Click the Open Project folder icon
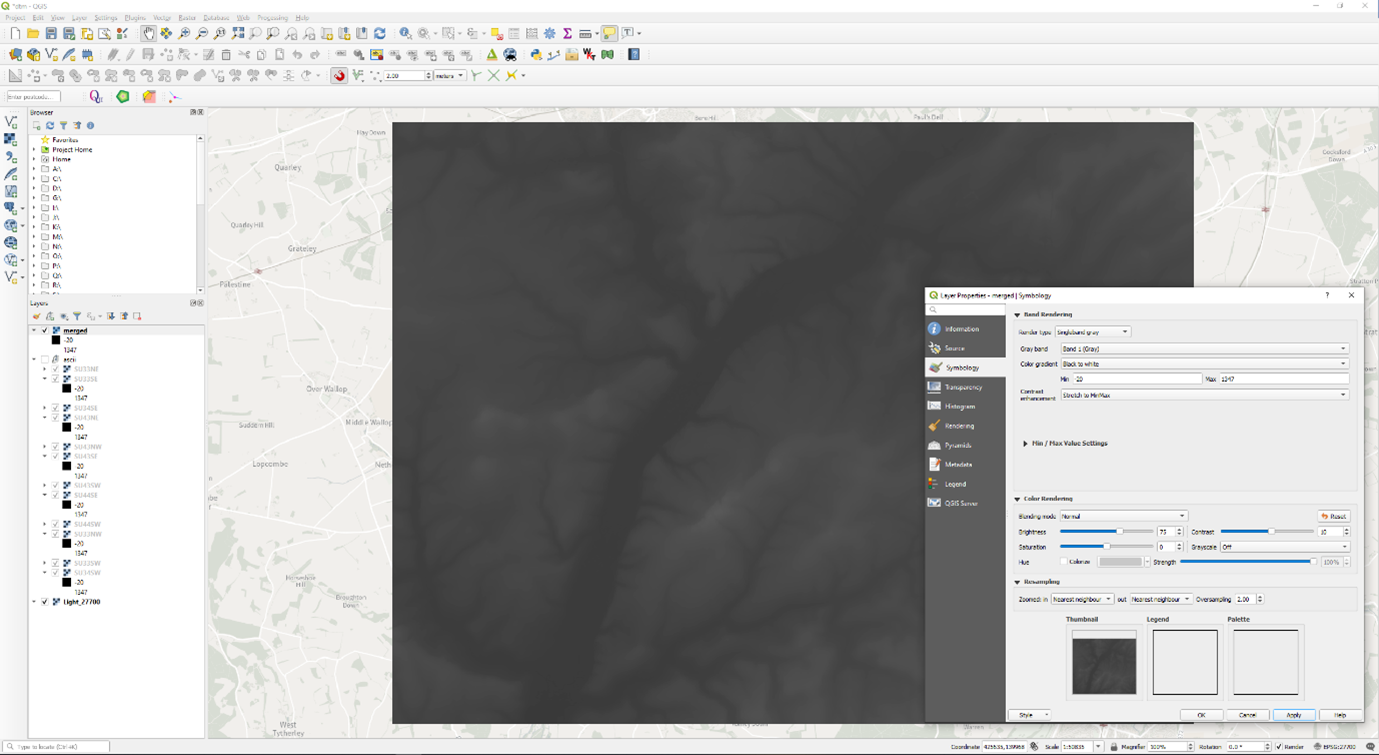Screen dimensions: 1379x755 pos(33,34)
